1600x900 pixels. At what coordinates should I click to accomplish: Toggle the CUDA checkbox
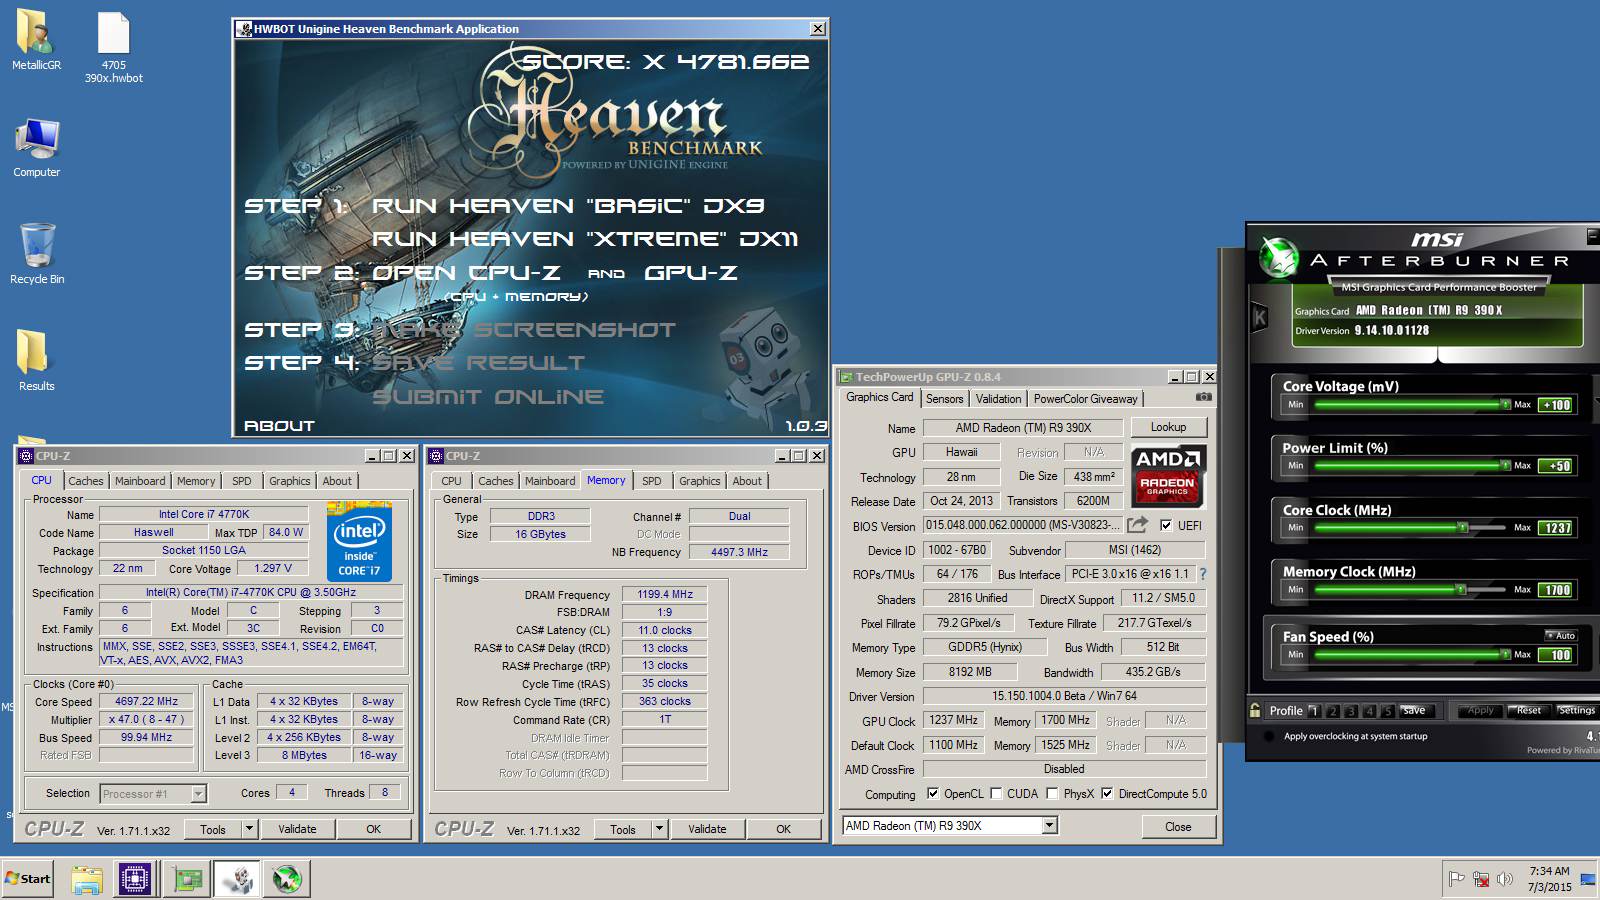coord(996,794)
